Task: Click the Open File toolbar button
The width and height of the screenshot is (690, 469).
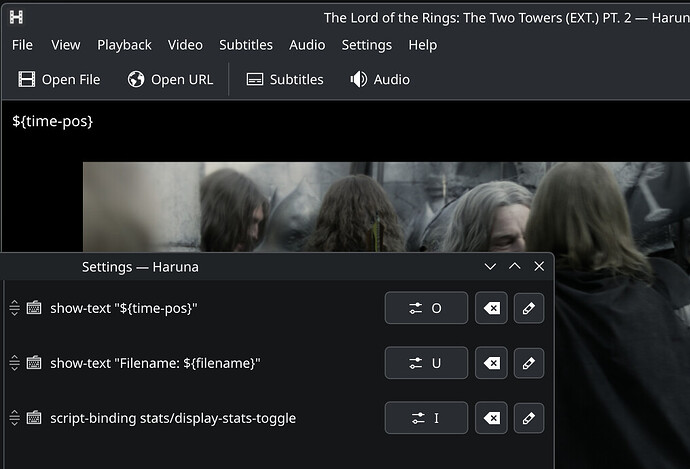Action: click(x=60, y=79)
